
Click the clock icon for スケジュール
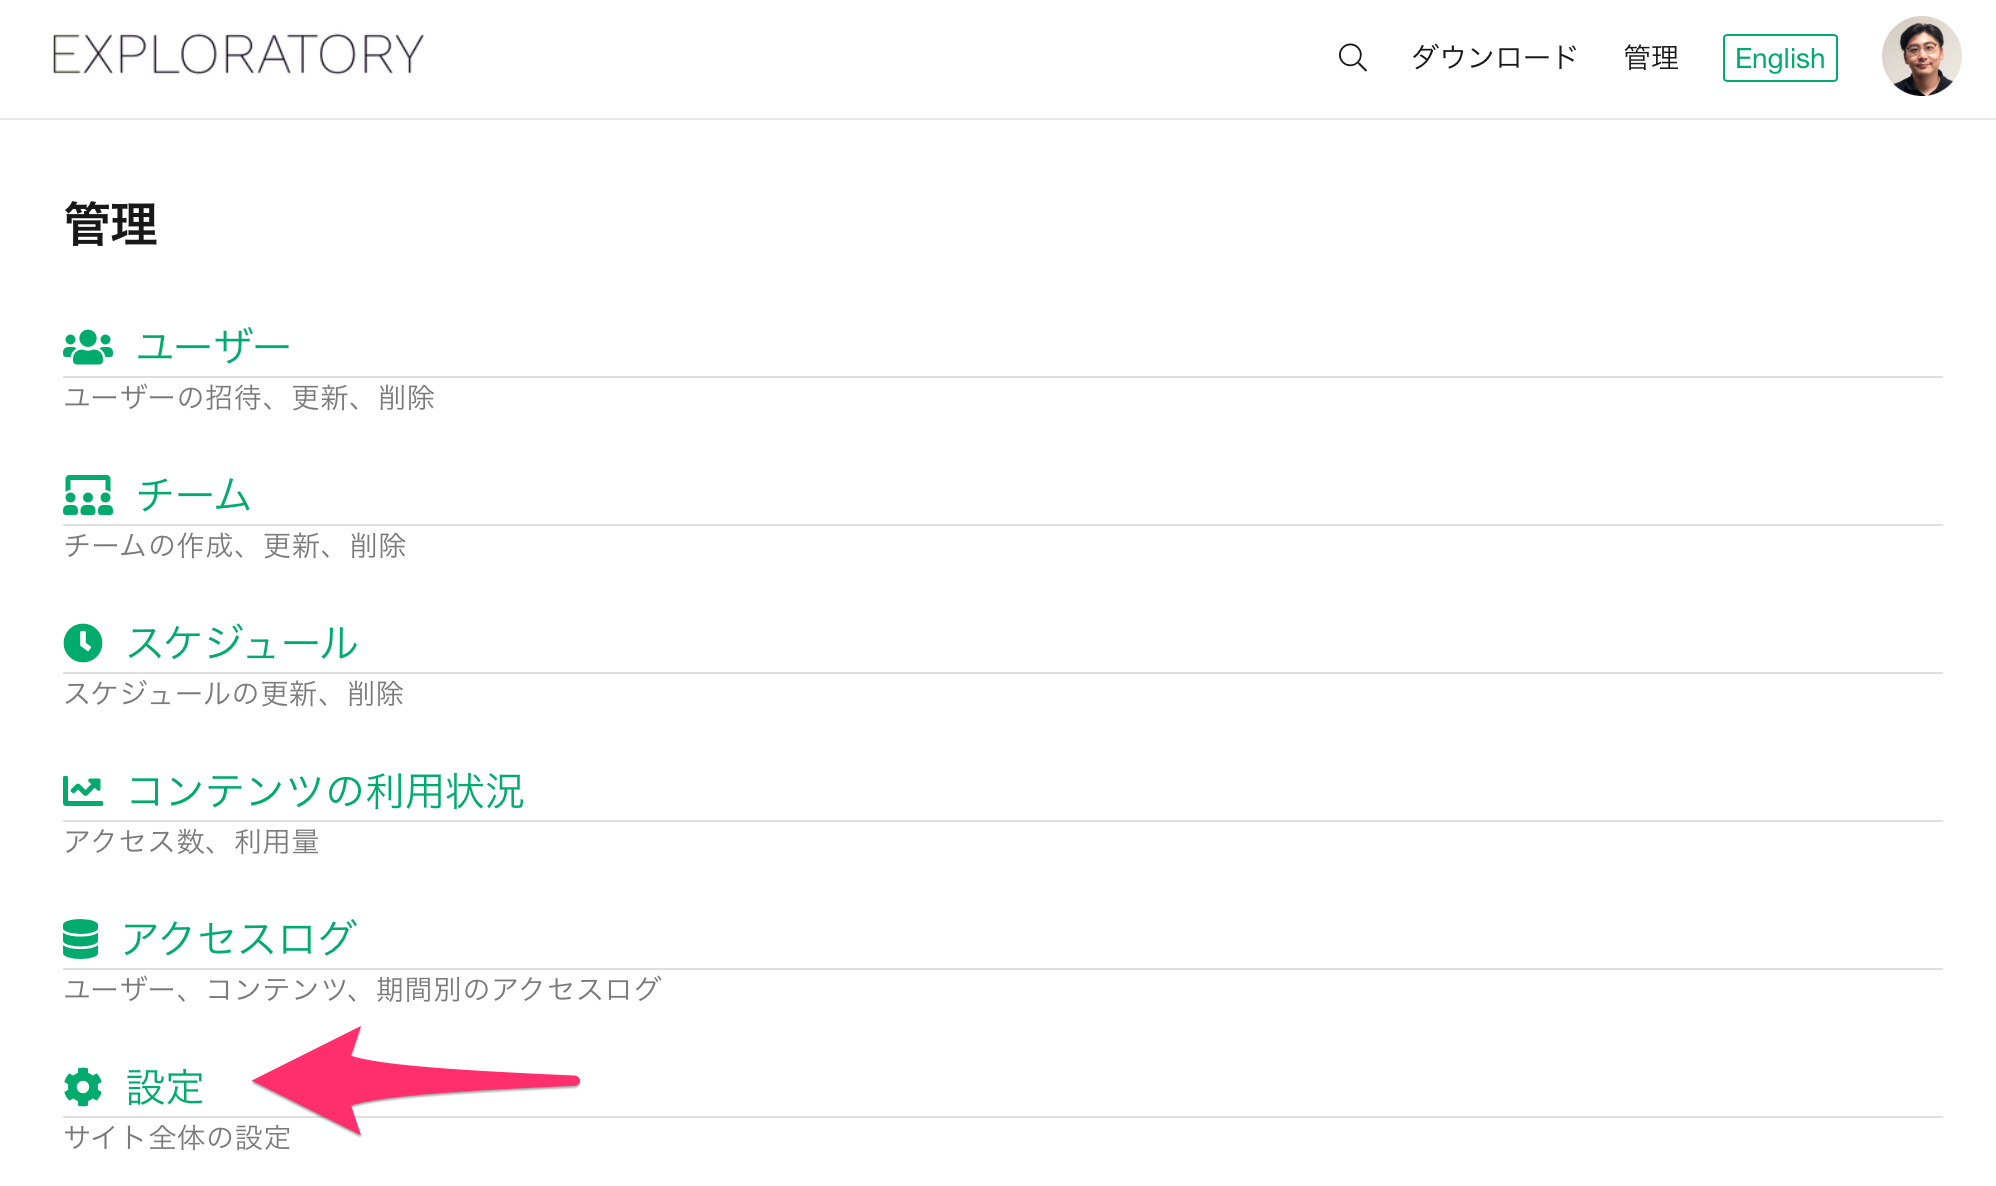(83, 643)
